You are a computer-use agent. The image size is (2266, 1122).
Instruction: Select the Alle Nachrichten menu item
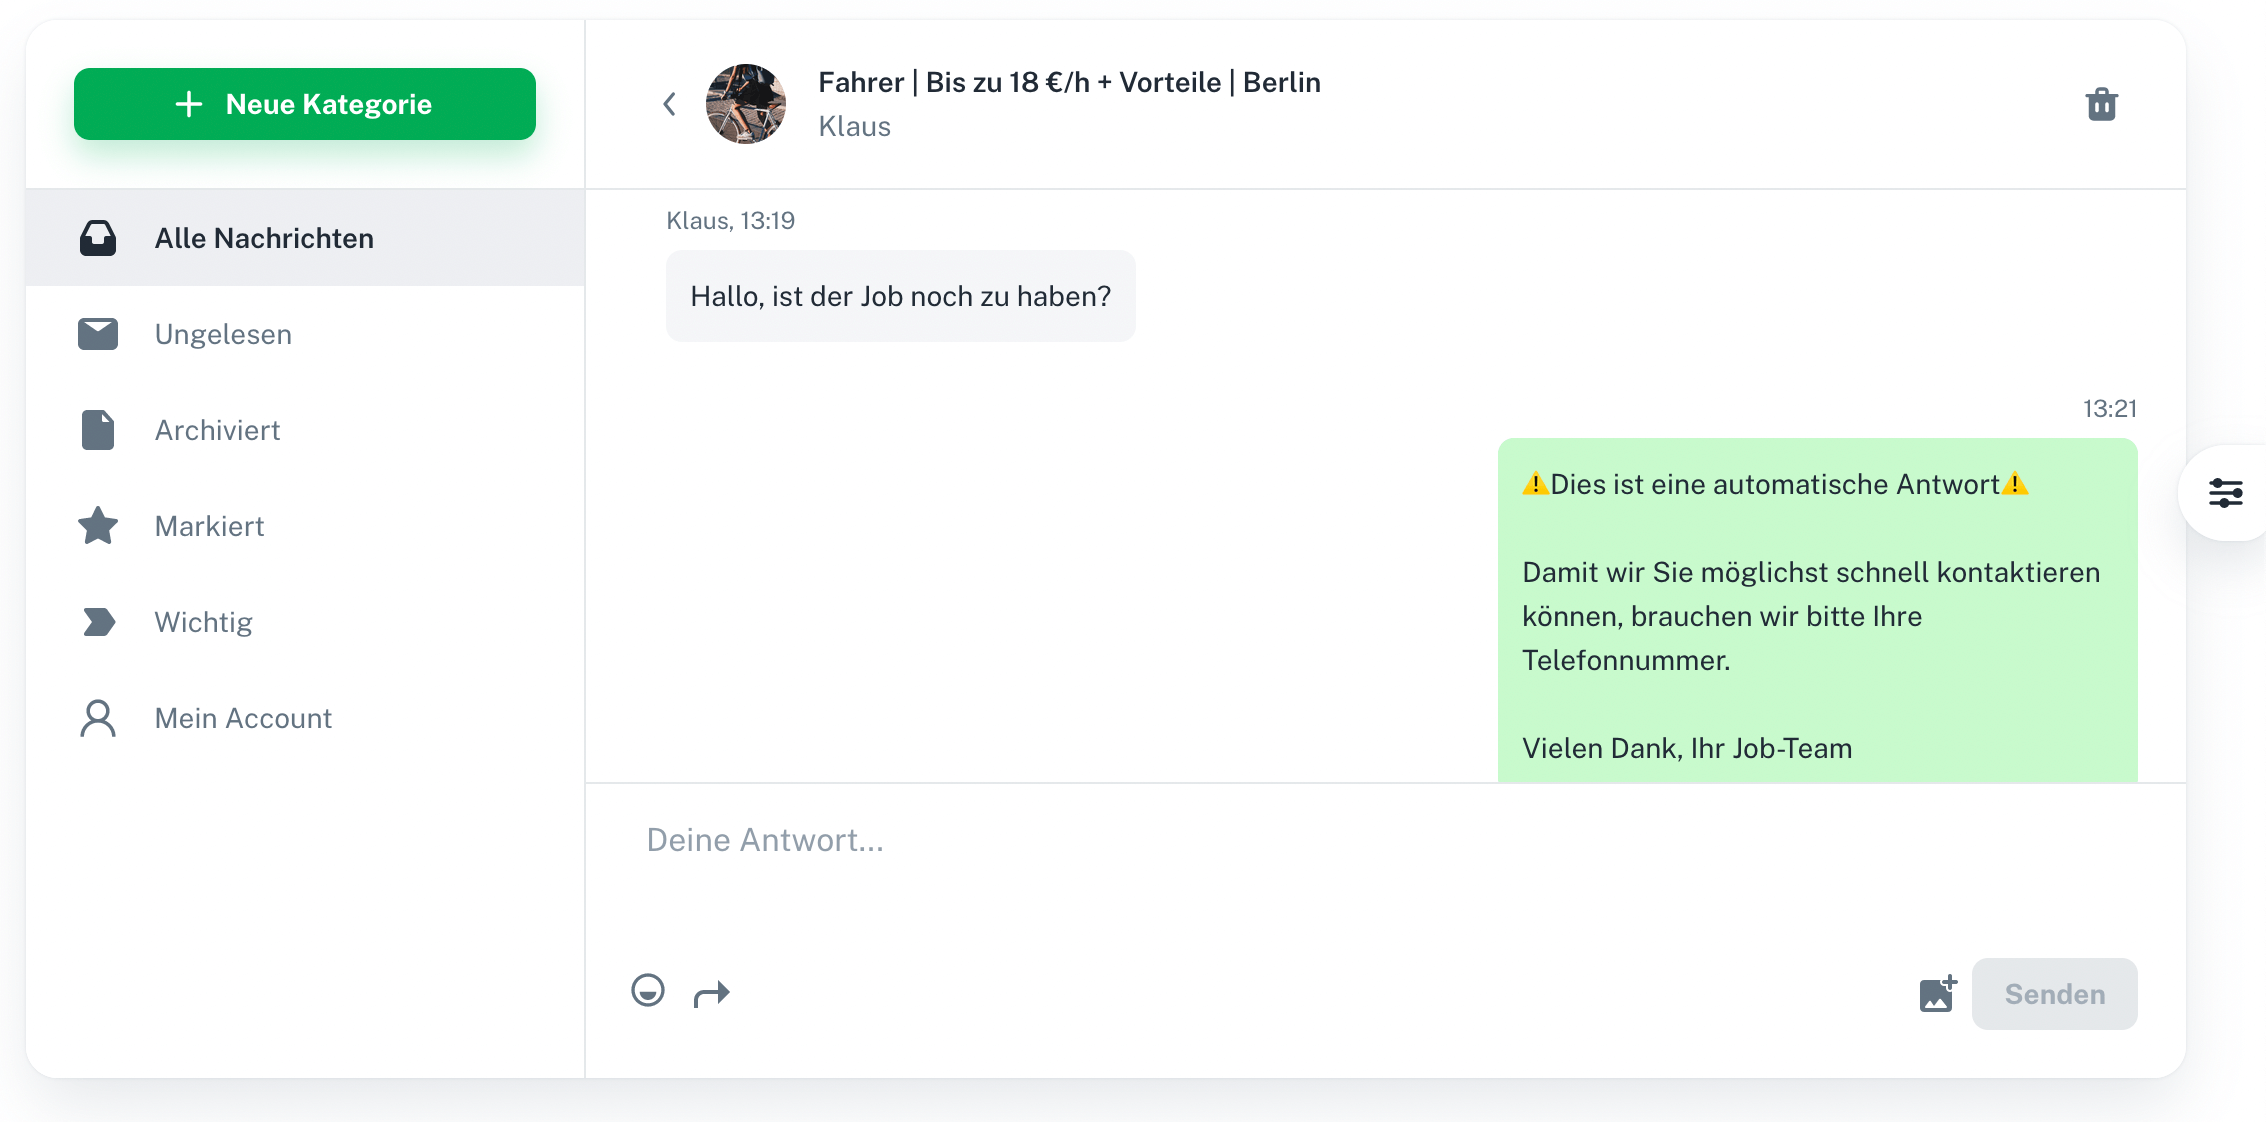coord(305,238)
